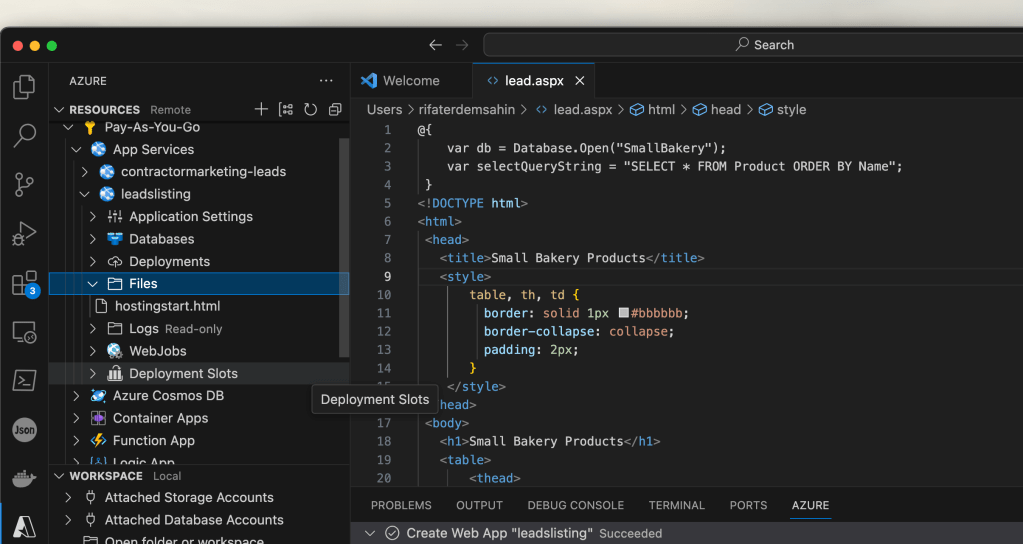Expand Attached Database Accounts

tap(69, 520)
